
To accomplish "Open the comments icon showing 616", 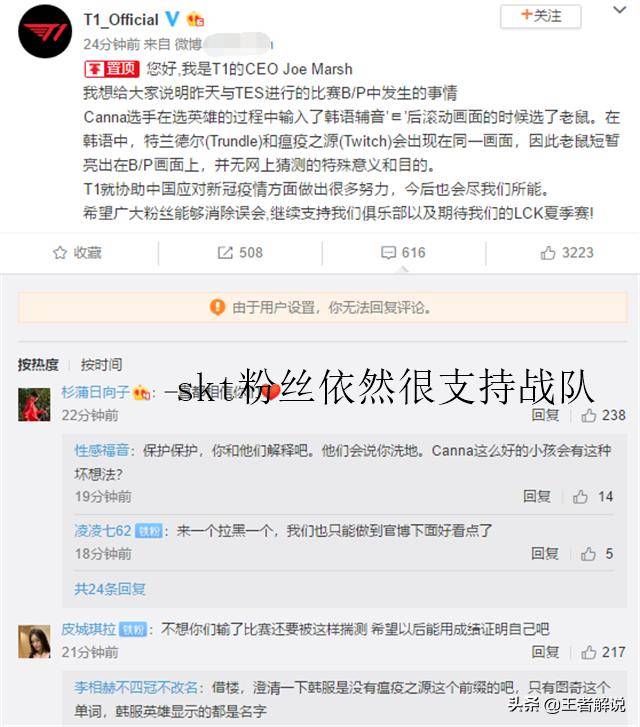I will coord(388,253).
